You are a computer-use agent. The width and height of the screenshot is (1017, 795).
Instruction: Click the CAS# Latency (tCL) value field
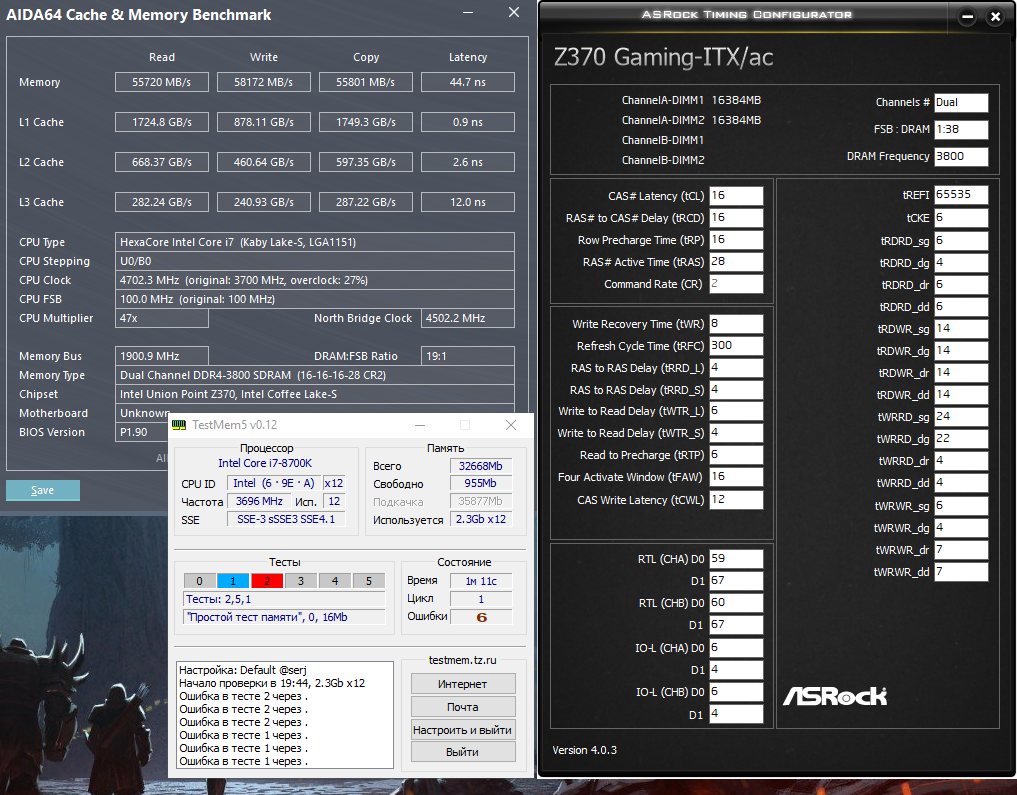[736, 196]
